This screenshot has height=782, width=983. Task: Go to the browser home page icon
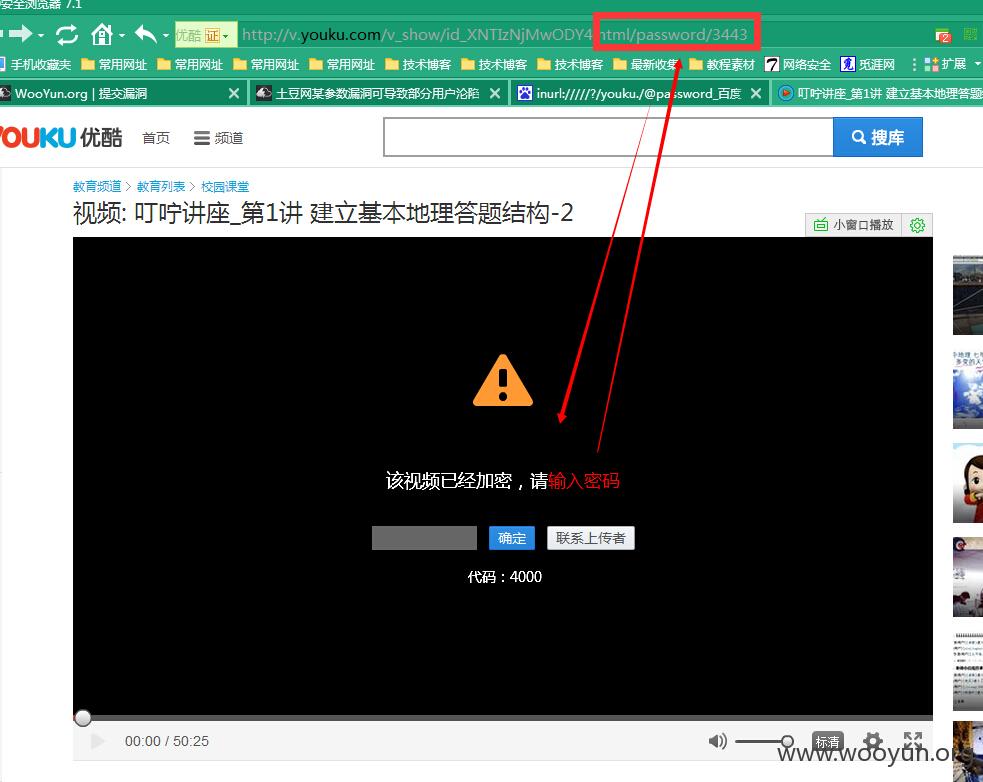point(102,34)
